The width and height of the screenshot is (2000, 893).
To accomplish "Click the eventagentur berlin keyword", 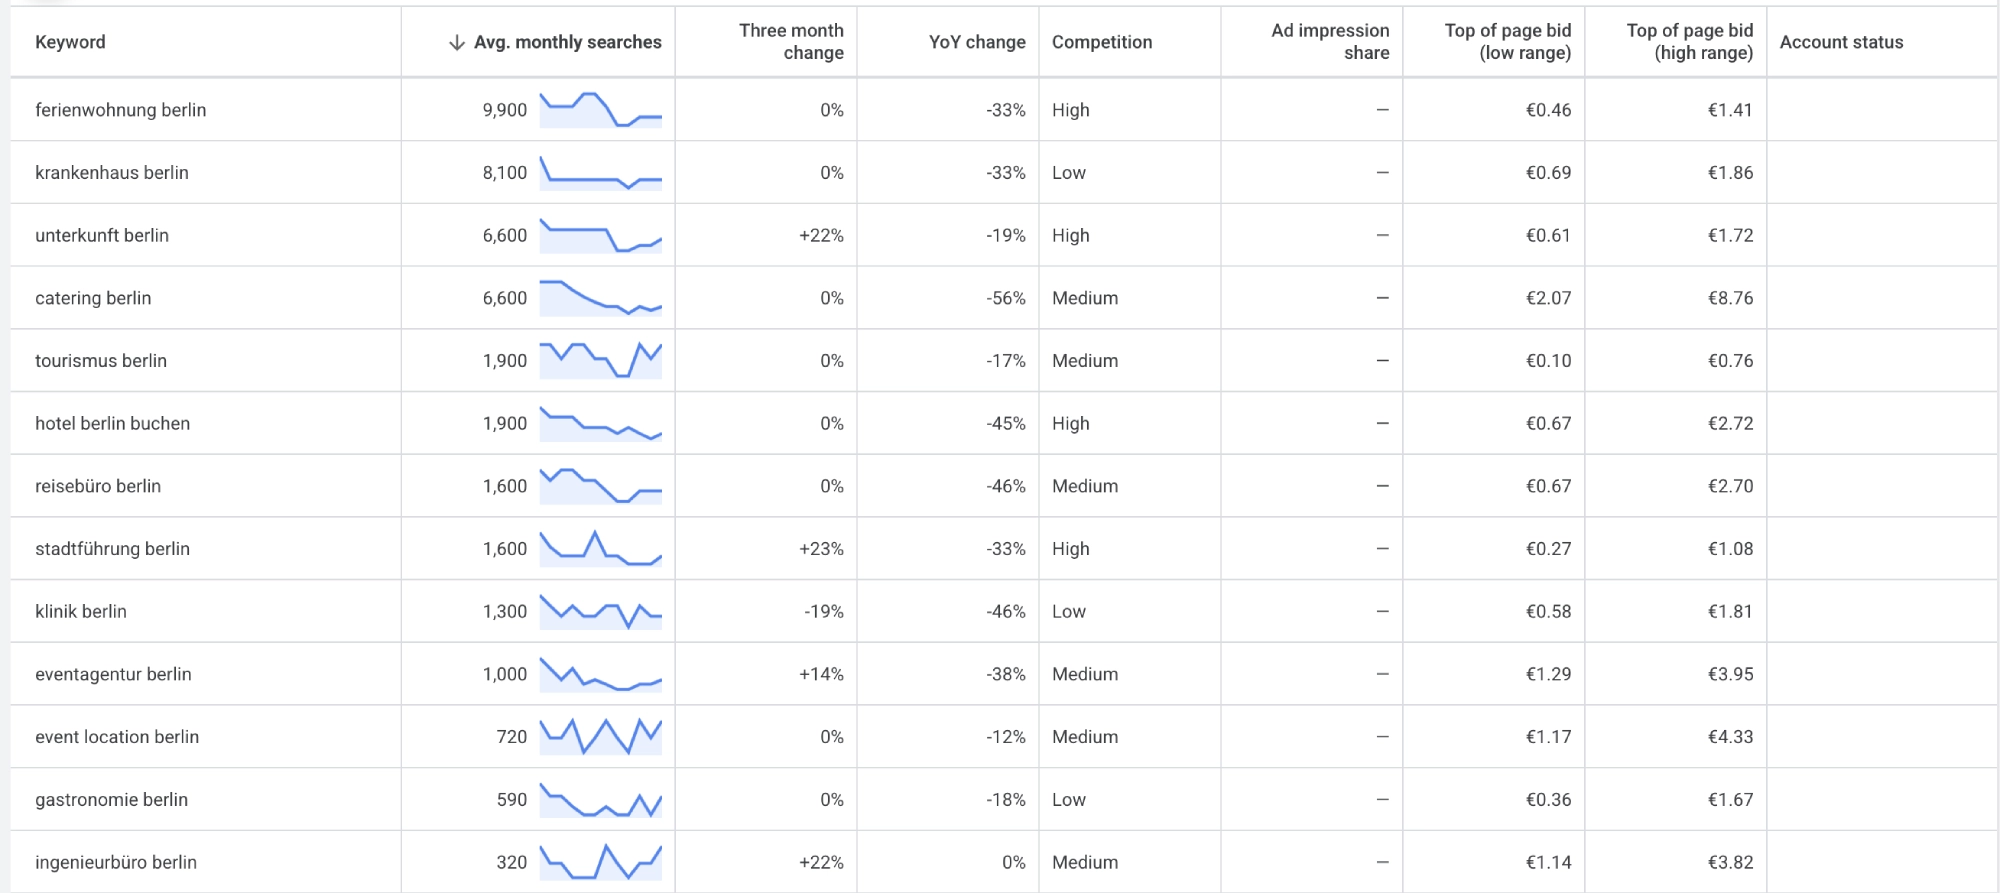I will tap(113, 674).
